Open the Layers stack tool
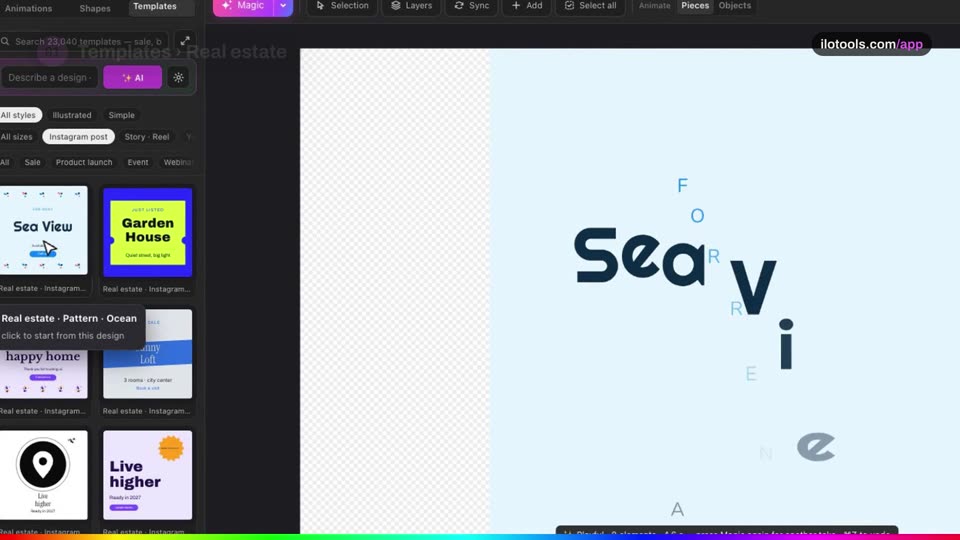 pyautogui.click(x=411, y=6)
